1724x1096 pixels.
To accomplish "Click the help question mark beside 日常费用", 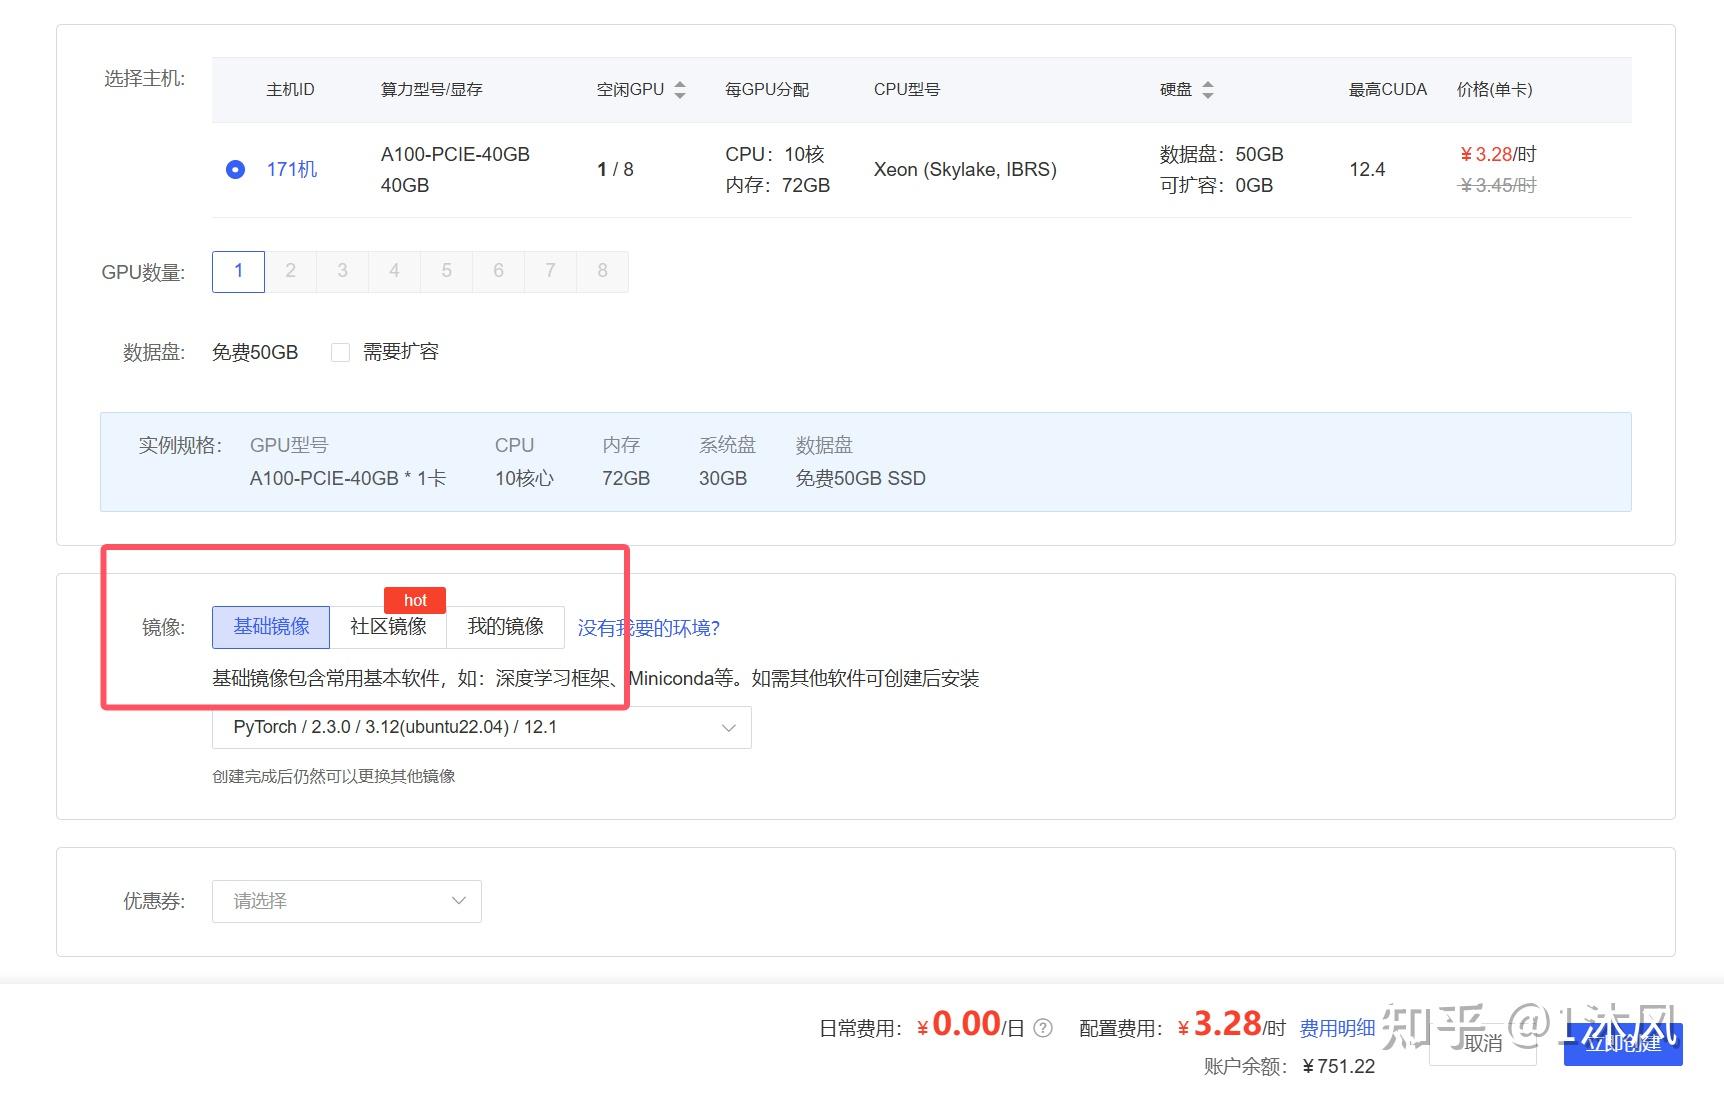I will coord(1042,1027).
